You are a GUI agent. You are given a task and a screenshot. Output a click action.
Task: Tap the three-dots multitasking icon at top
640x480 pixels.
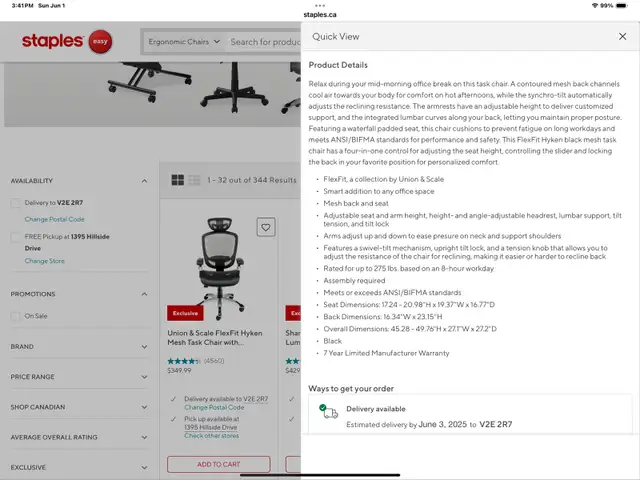[x=320, y=6]
